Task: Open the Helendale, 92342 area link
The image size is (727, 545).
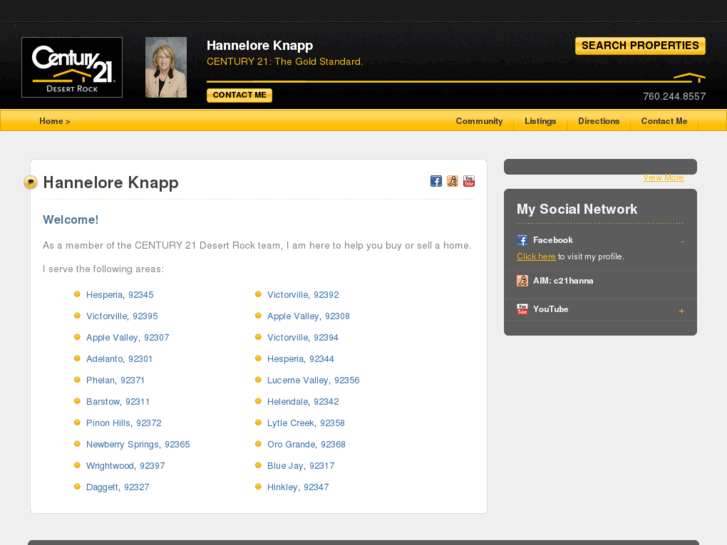Action: [303, 401]
